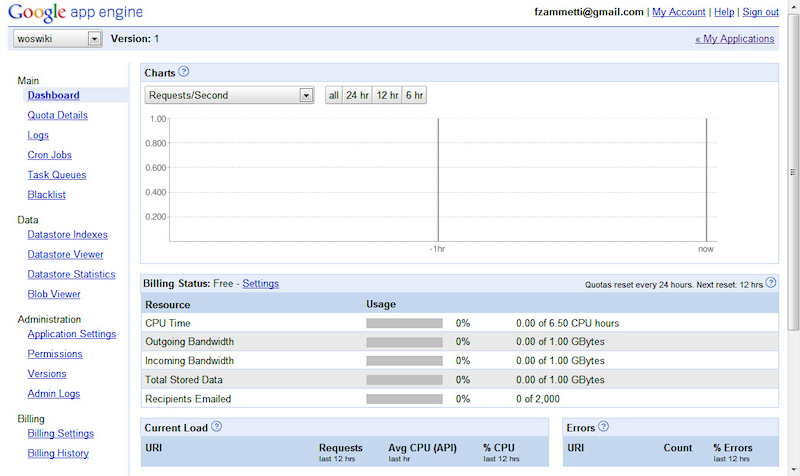Open Application Settings
This screenshot has width=800, height=476.
coord(72,334)
